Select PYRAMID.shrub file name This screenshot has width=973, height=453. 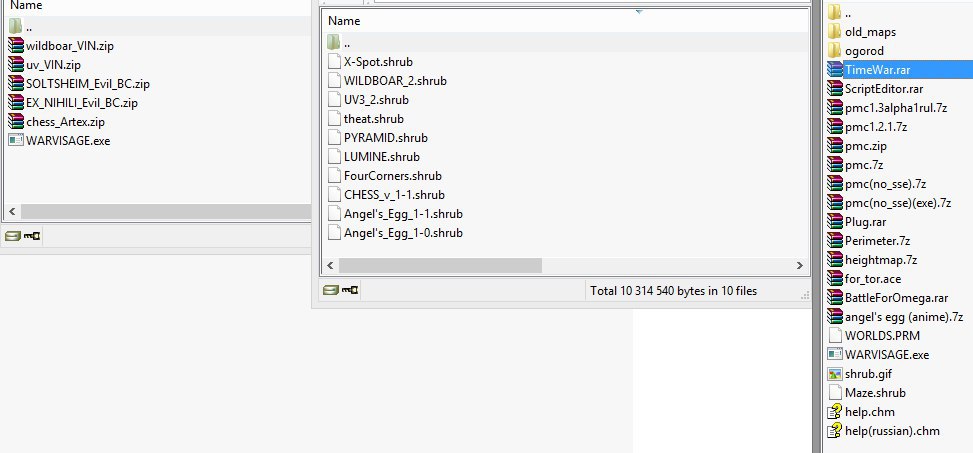[385, 138]
